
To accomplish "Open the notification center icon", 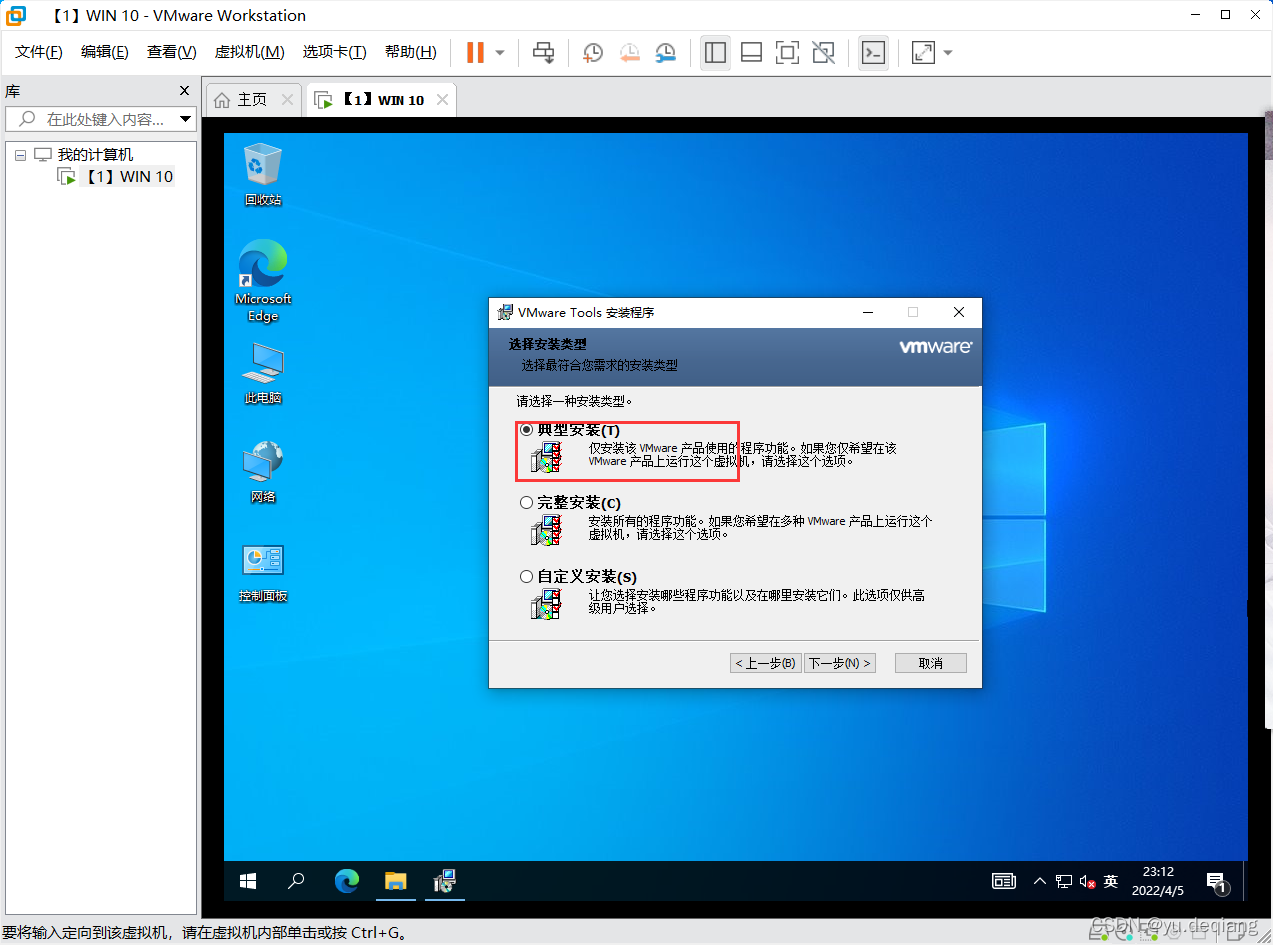I will tap(1217, 881).
